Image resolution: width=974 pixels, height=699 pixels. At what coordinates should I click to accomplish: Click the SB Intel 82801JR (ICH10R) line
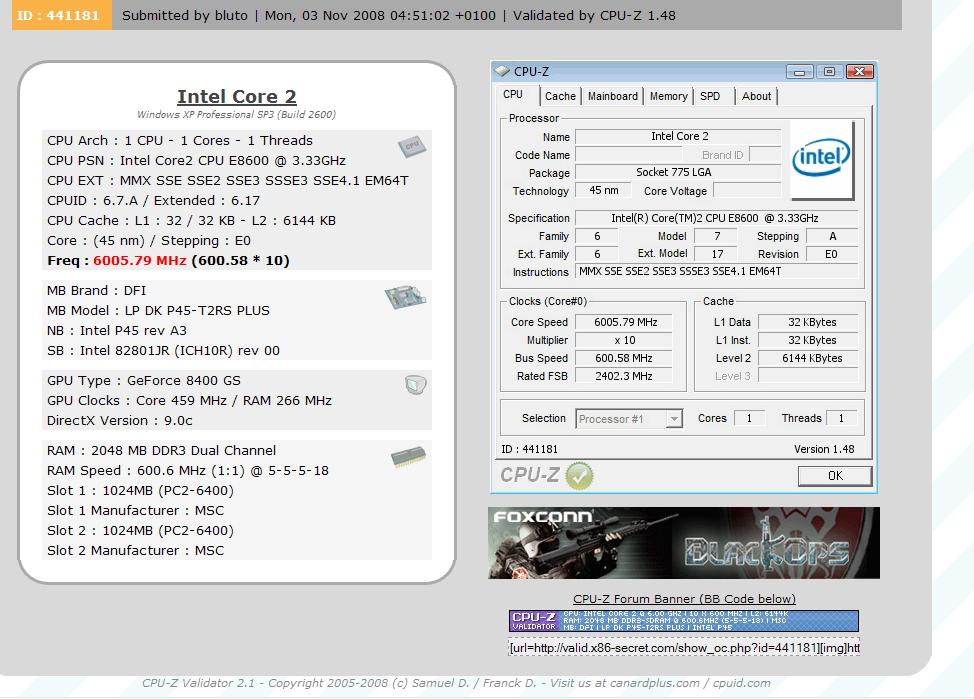(x=163, y=350)
